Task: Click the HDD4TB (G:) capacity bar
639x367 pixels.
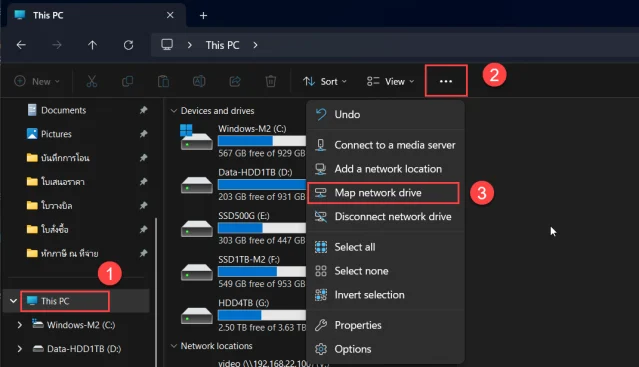Action: click(x=262, y=315)
